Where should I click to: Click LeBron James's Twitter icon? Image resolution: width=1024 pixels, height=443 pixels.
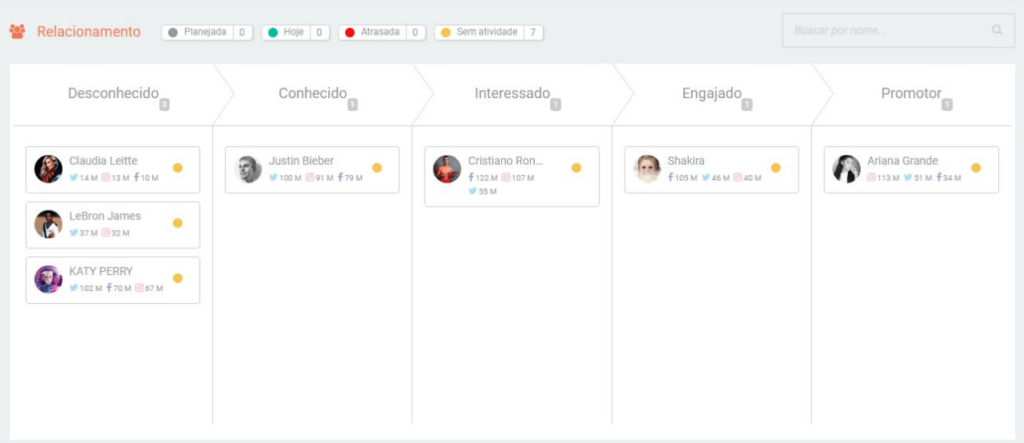click(x=74, y=233)
